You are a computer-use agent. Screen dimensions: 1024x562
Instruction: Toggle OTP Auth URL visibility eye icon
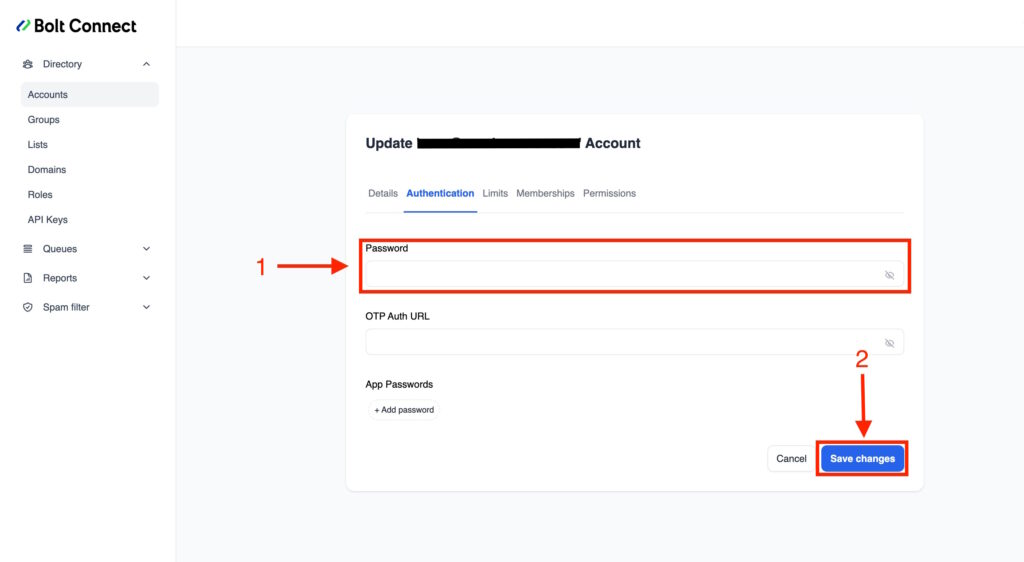(x=889, y=343)
